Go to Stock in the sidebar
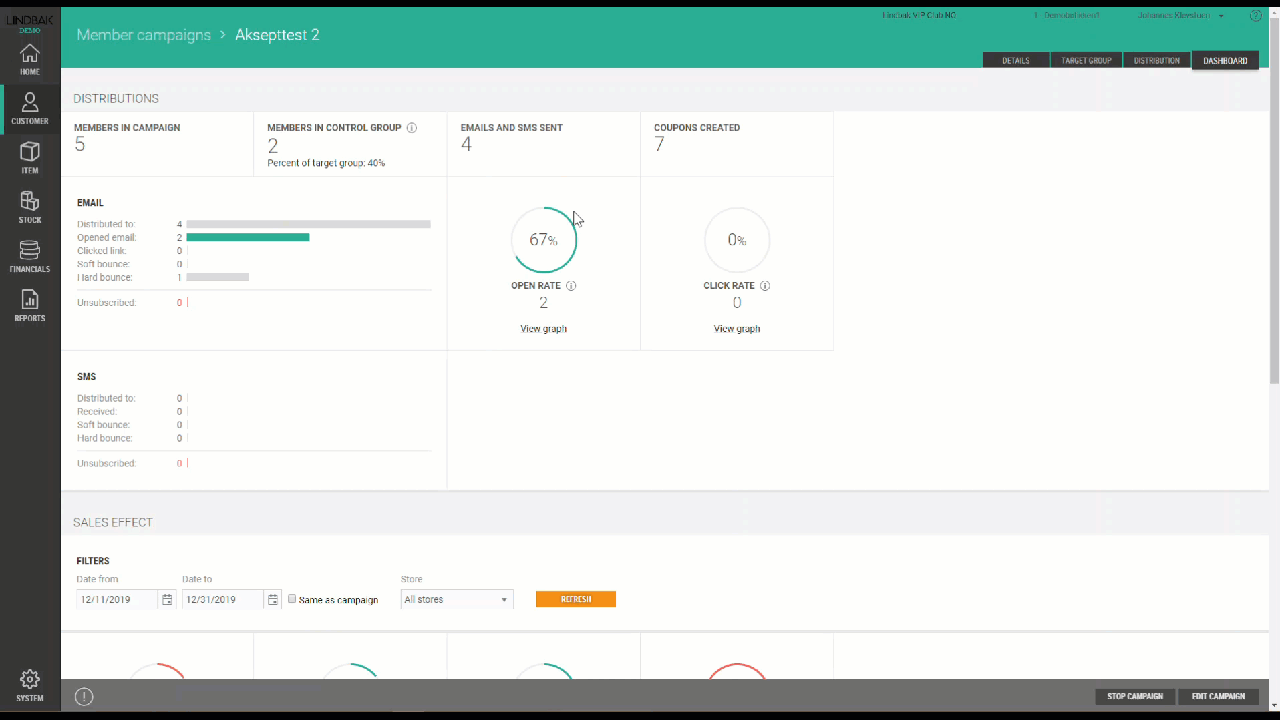The image size is (1280, 720). [30, 207]
